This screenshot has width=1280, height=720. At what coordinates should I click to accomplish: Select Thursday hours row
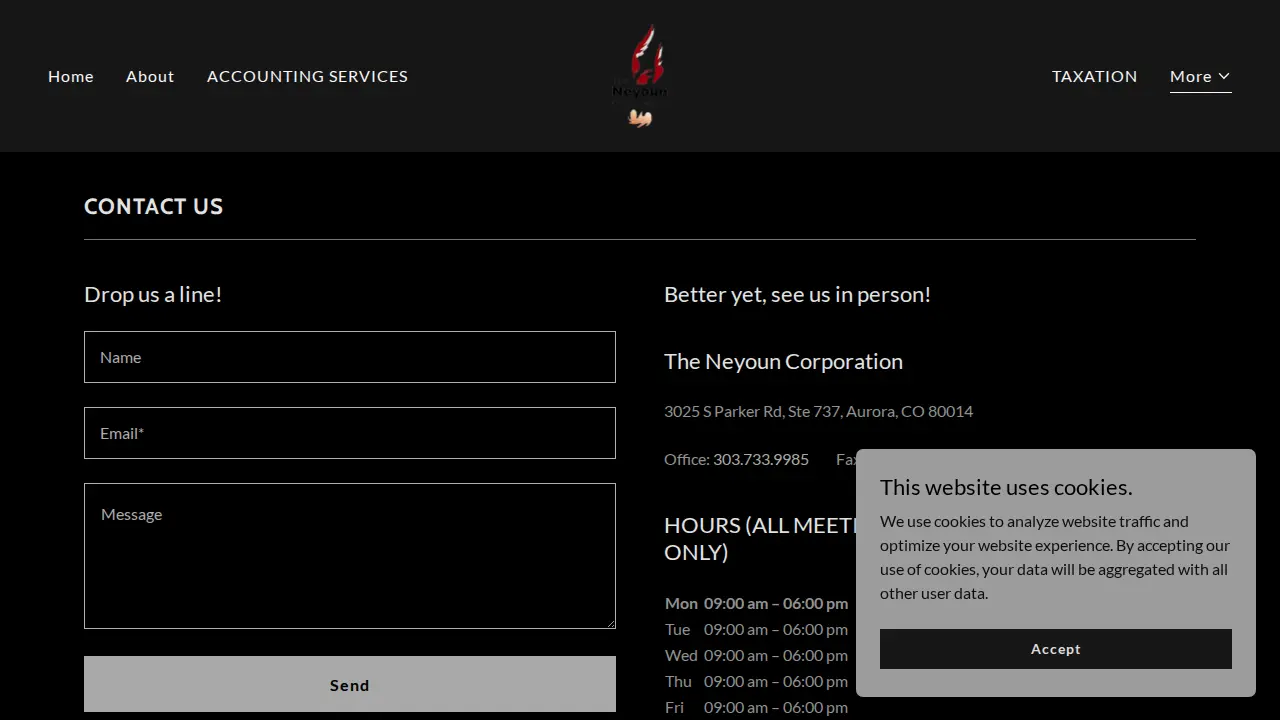756,681
